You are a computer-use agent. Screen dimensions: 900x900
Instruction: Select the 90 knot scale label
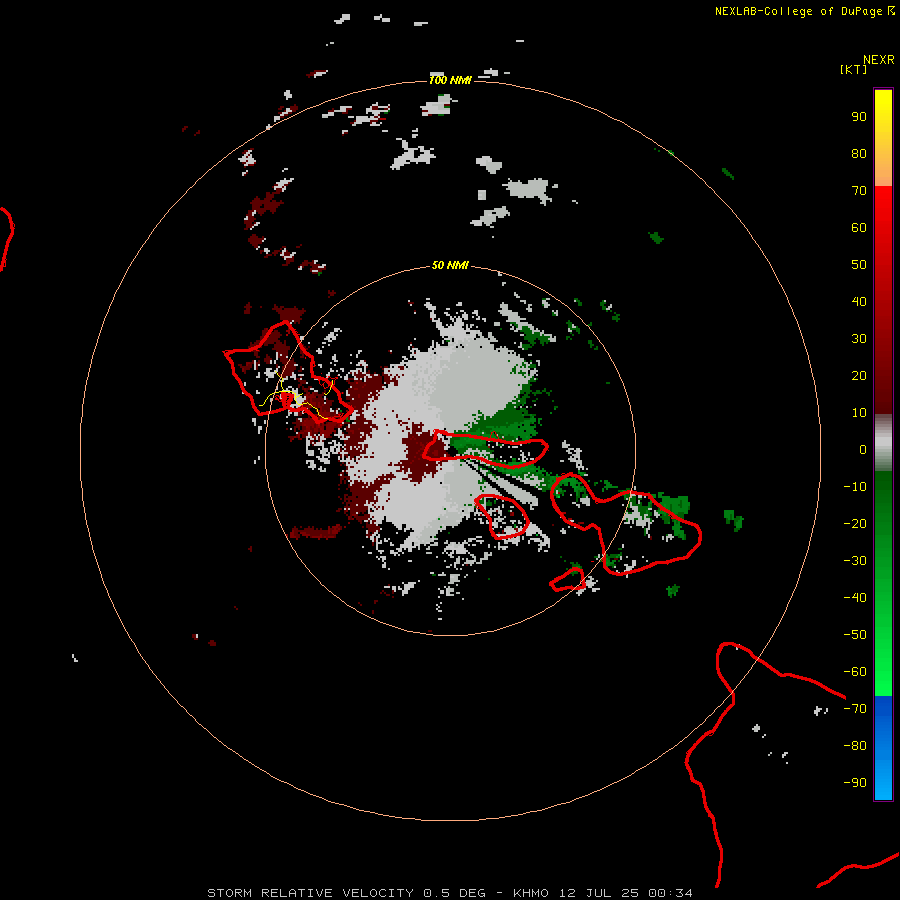tap(859, 117)
